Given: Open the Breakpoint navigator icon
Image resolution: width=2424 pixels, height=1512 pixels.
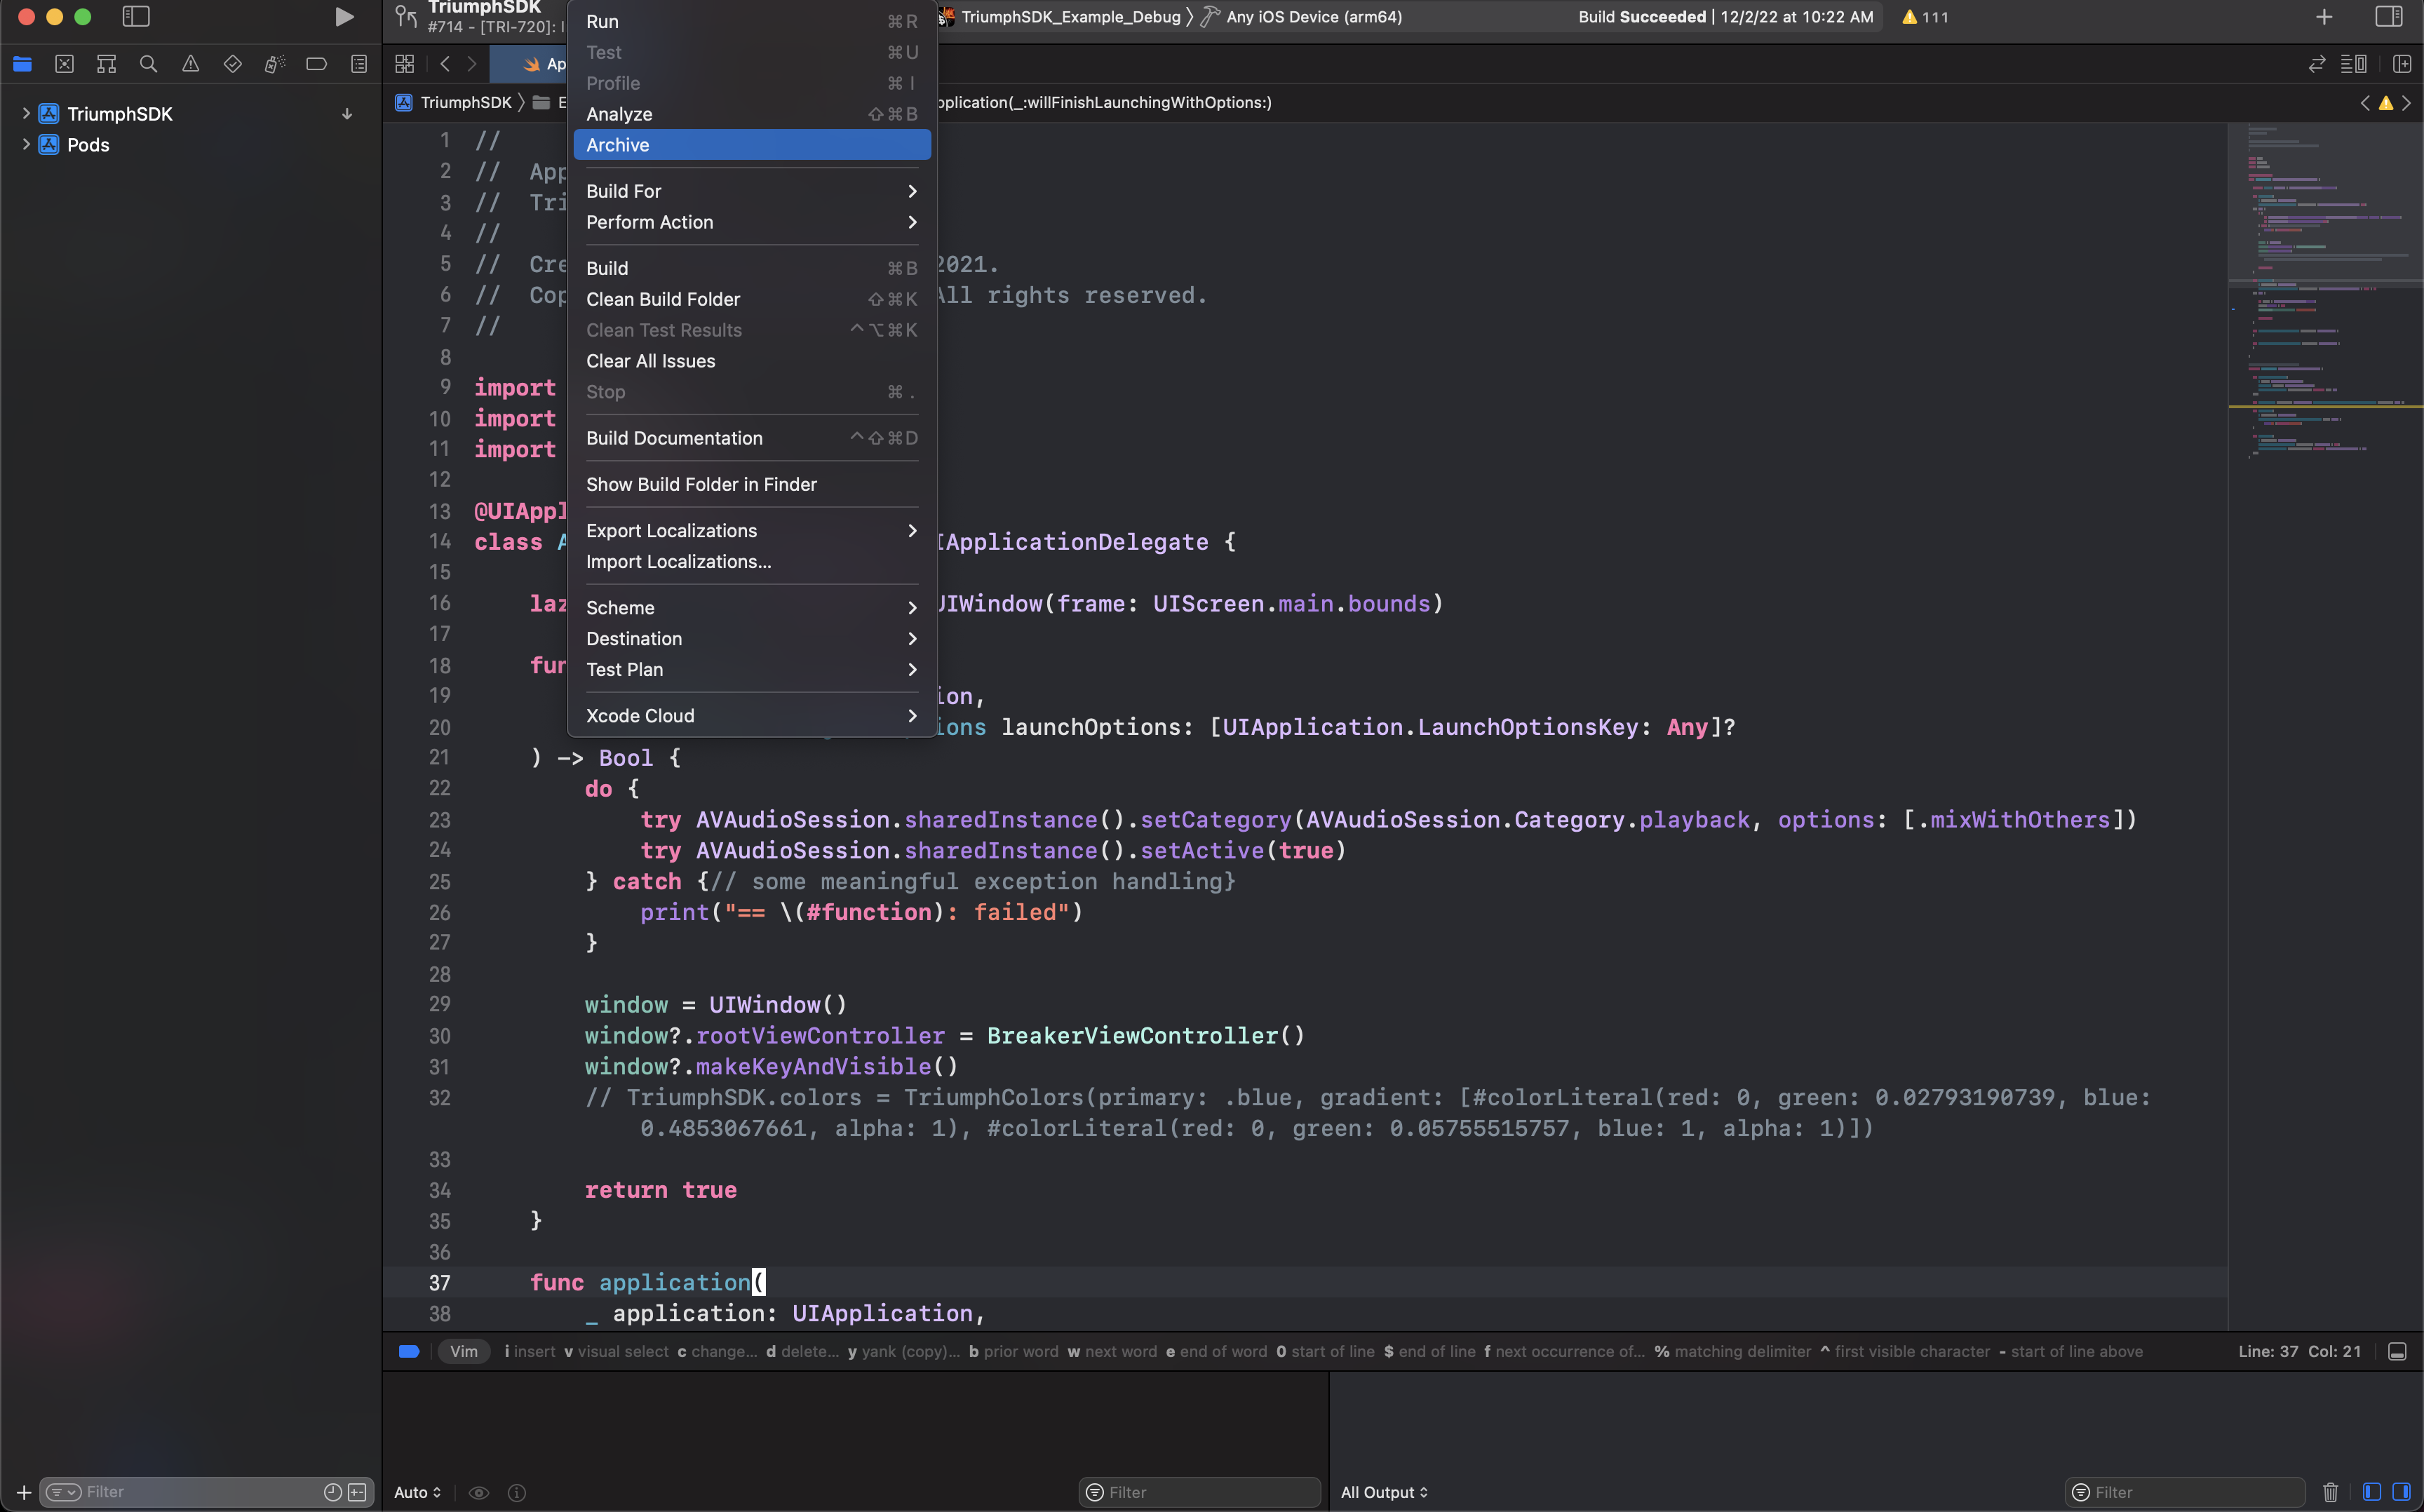Looking at the screenshot, I should coord(316,64).
